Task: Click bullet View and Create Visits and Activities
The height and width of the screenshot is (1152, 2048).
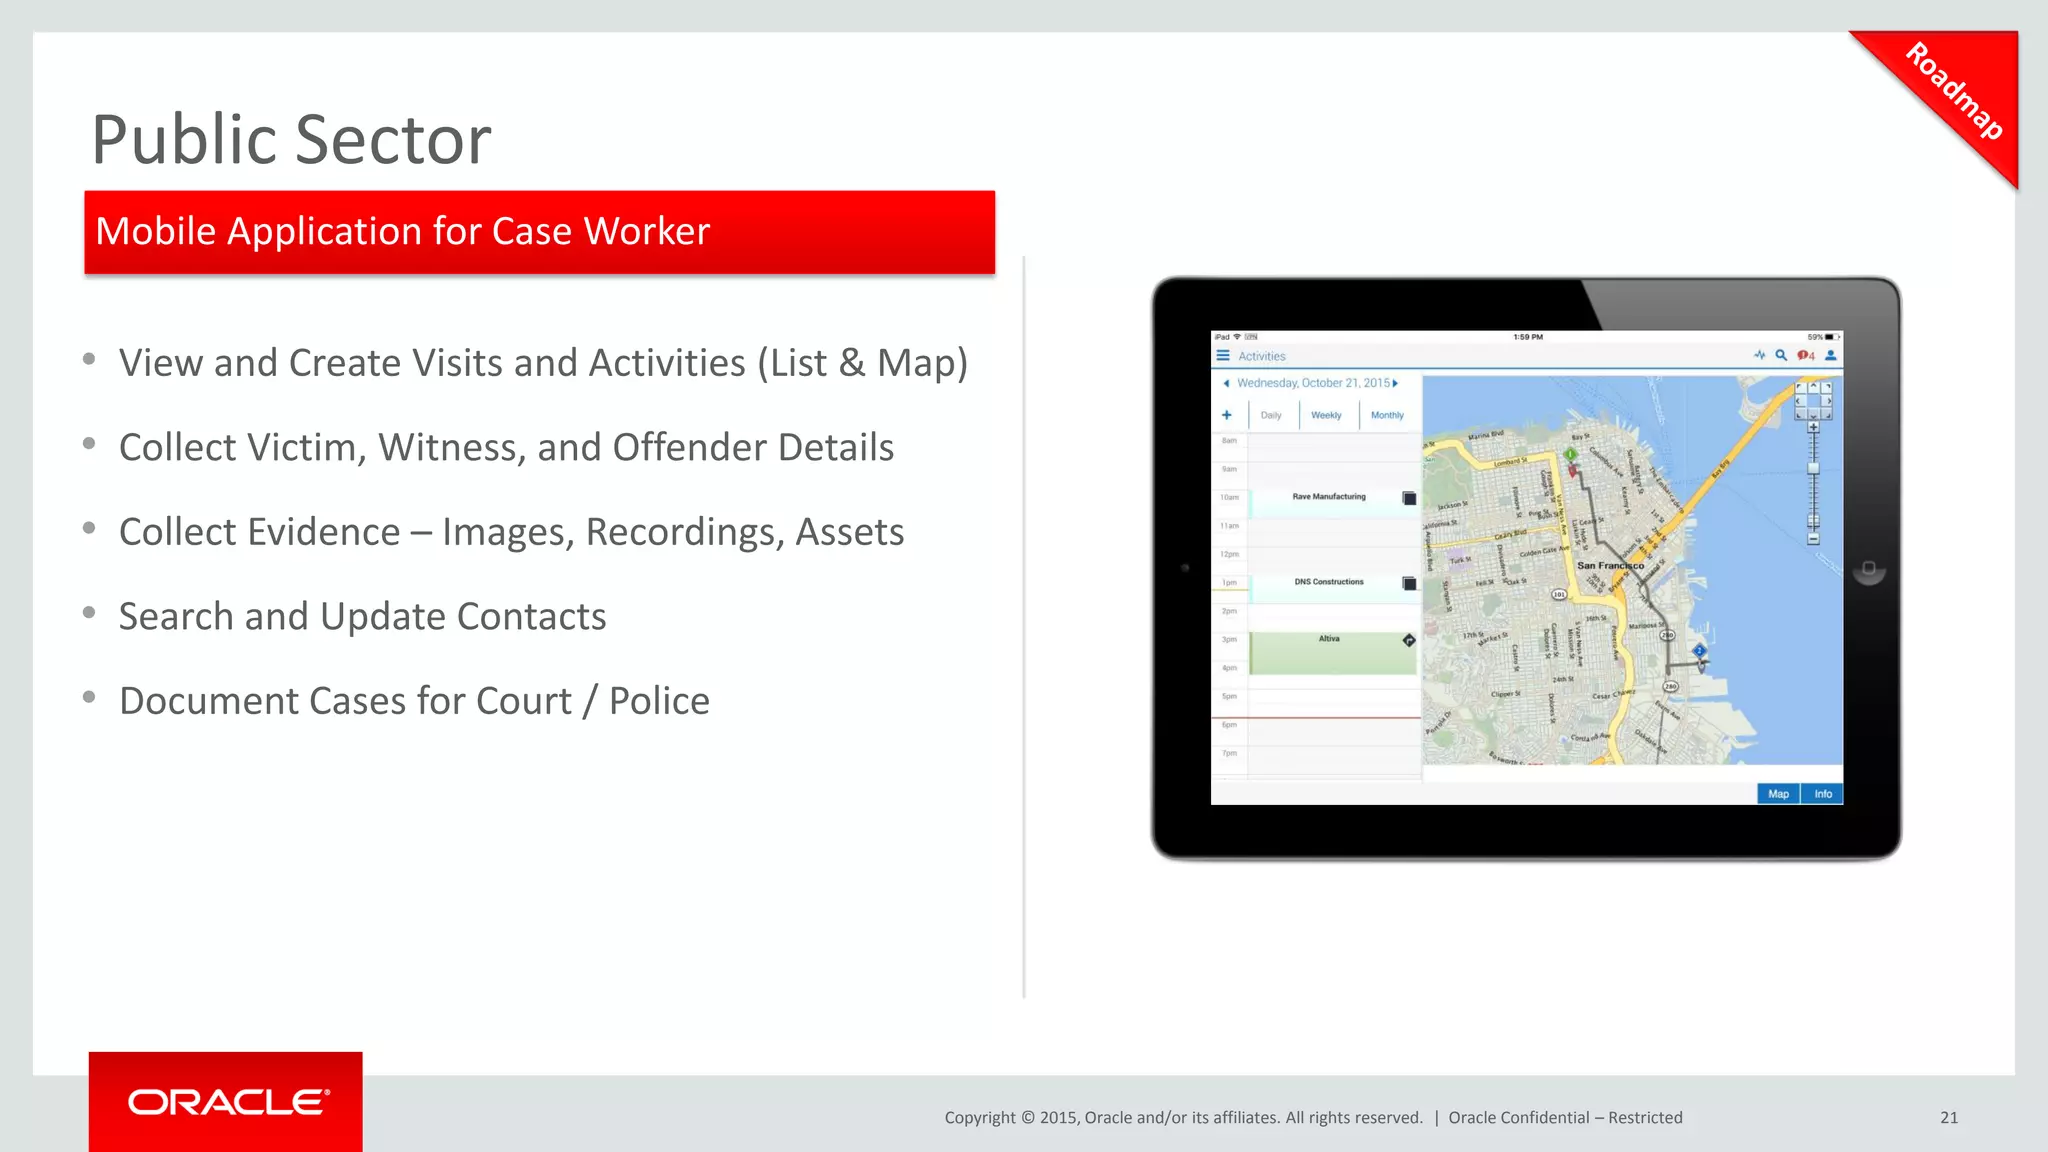Action: point(543,363)
